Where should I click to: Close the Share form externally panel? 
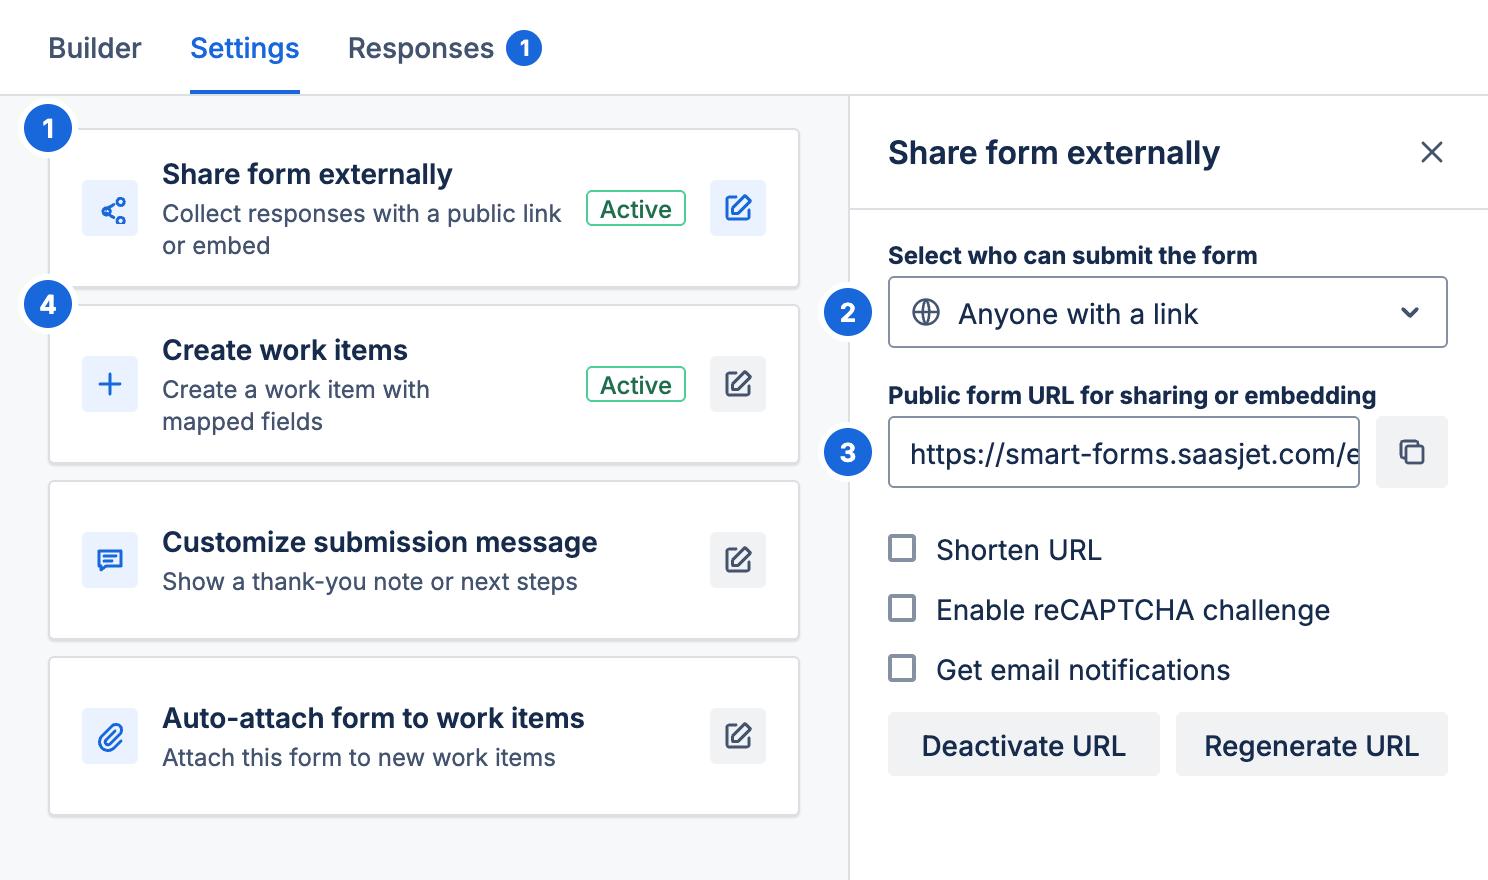click(x=1432, y=152)
